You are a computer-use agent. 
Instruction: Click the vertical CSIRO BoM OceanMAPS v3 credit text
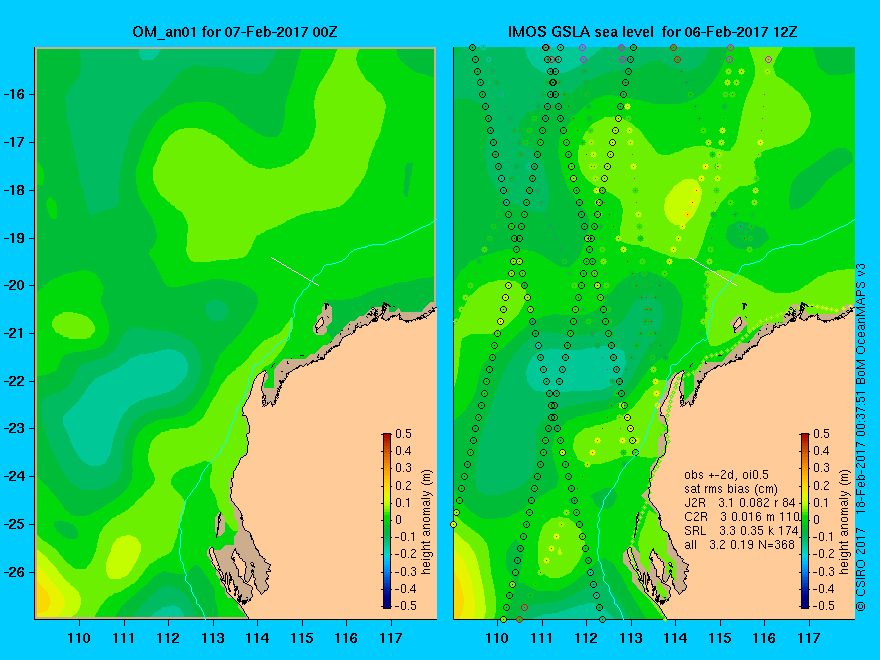click(x=861, y=437)
